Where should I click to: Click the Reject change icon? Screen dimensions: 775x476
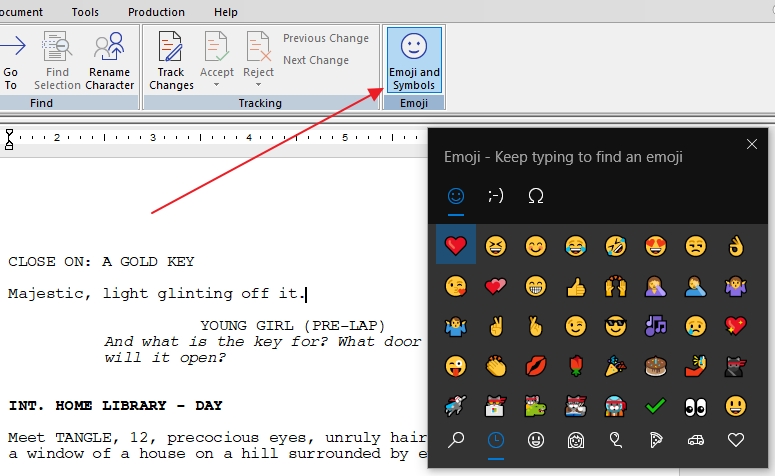258,47
